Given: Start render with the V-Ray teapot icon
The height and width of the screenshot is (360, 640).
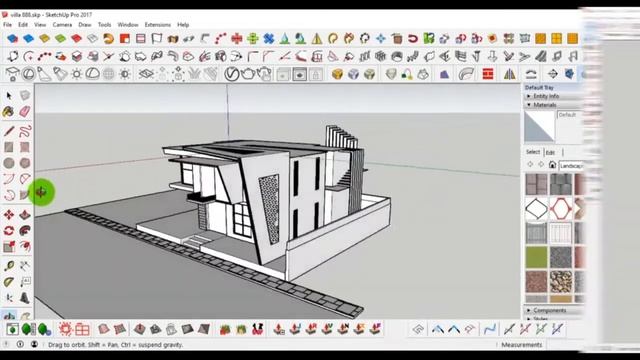Looking at the screenshot, I should click(x=248, y=74).
